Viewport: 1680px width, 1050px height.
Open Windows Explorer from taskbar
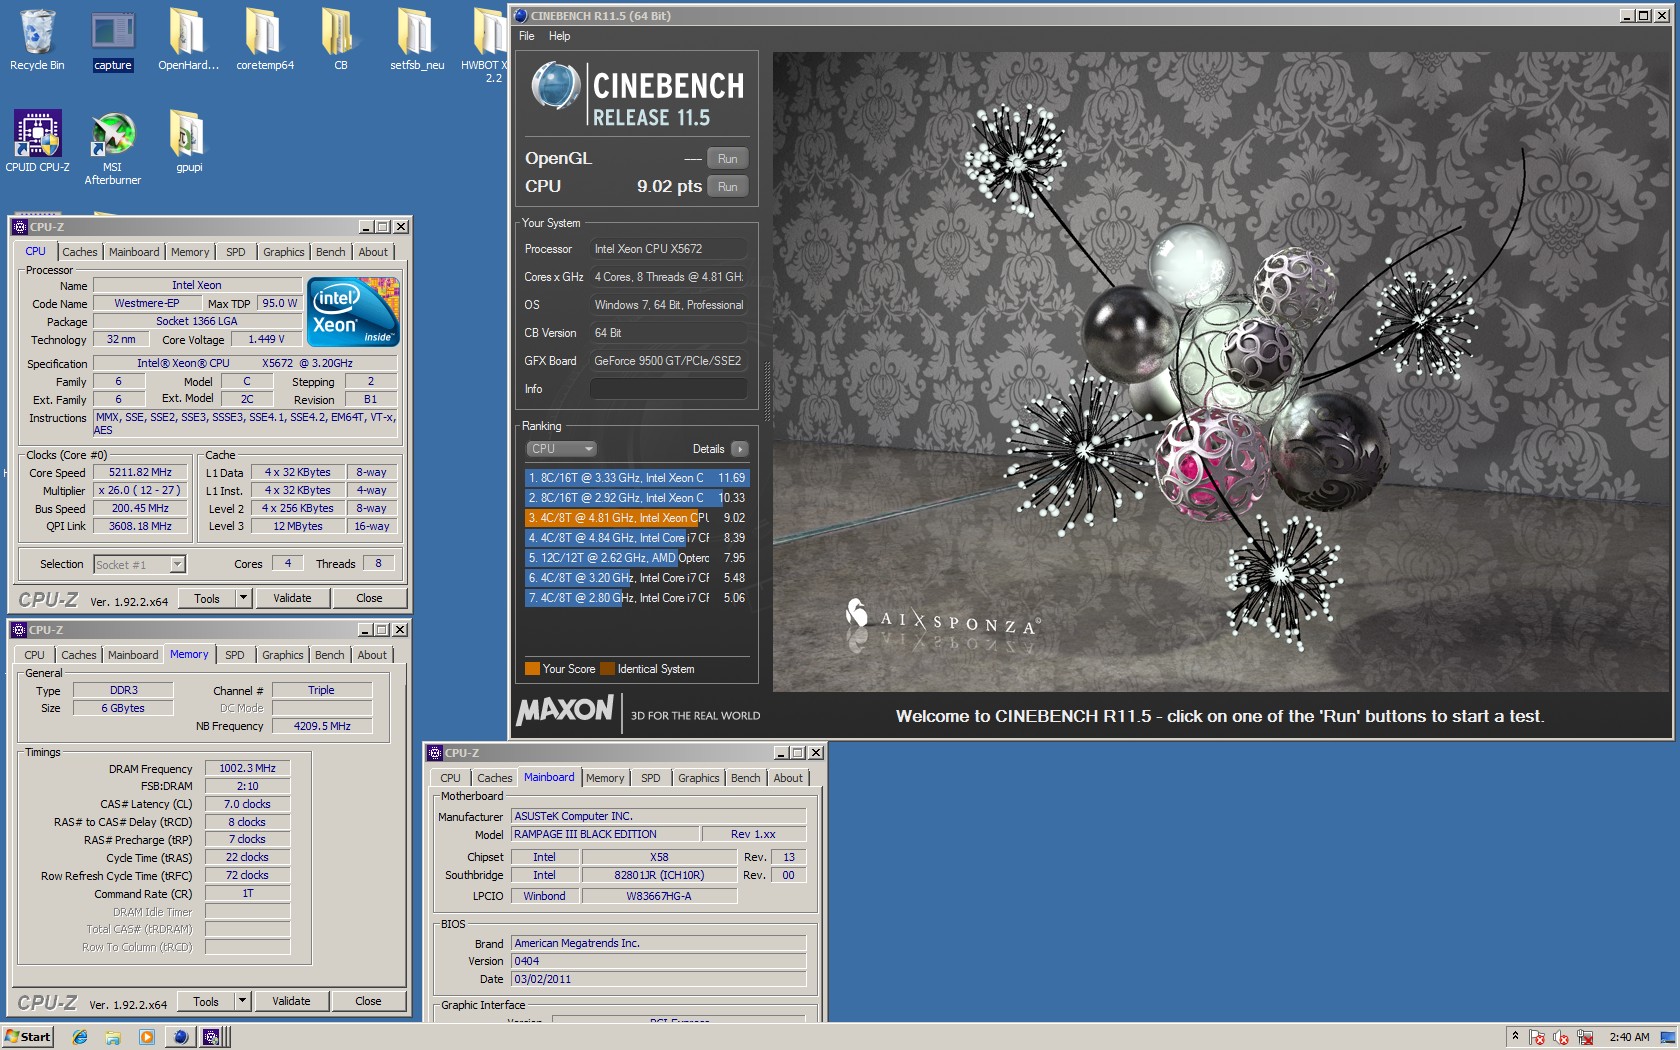pyautogui.click(x=113, y=1037)
